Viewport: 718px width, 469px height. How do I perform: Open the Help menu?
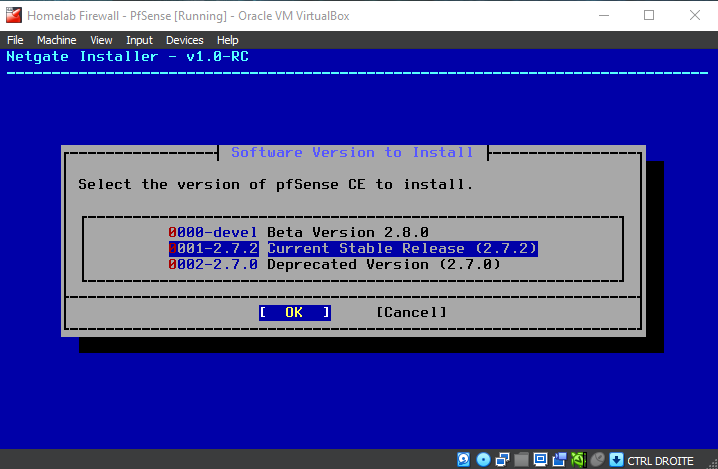tap(228, 40)
